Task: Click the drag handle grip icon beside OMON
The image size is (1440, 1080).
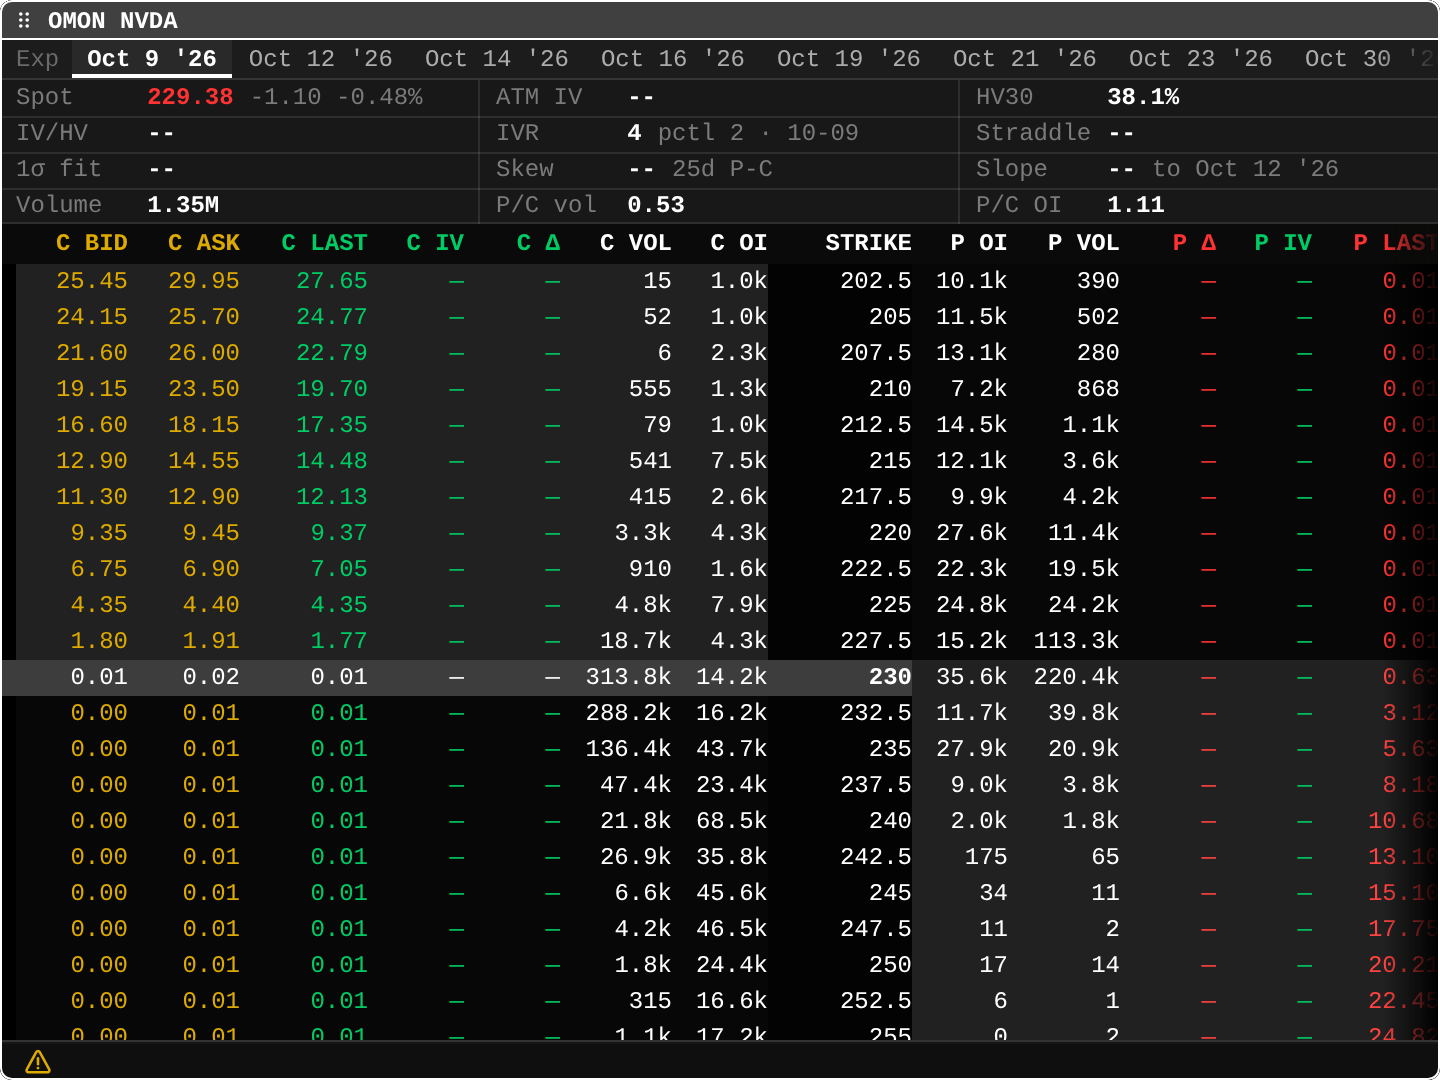Action: (x=24, y=20)
